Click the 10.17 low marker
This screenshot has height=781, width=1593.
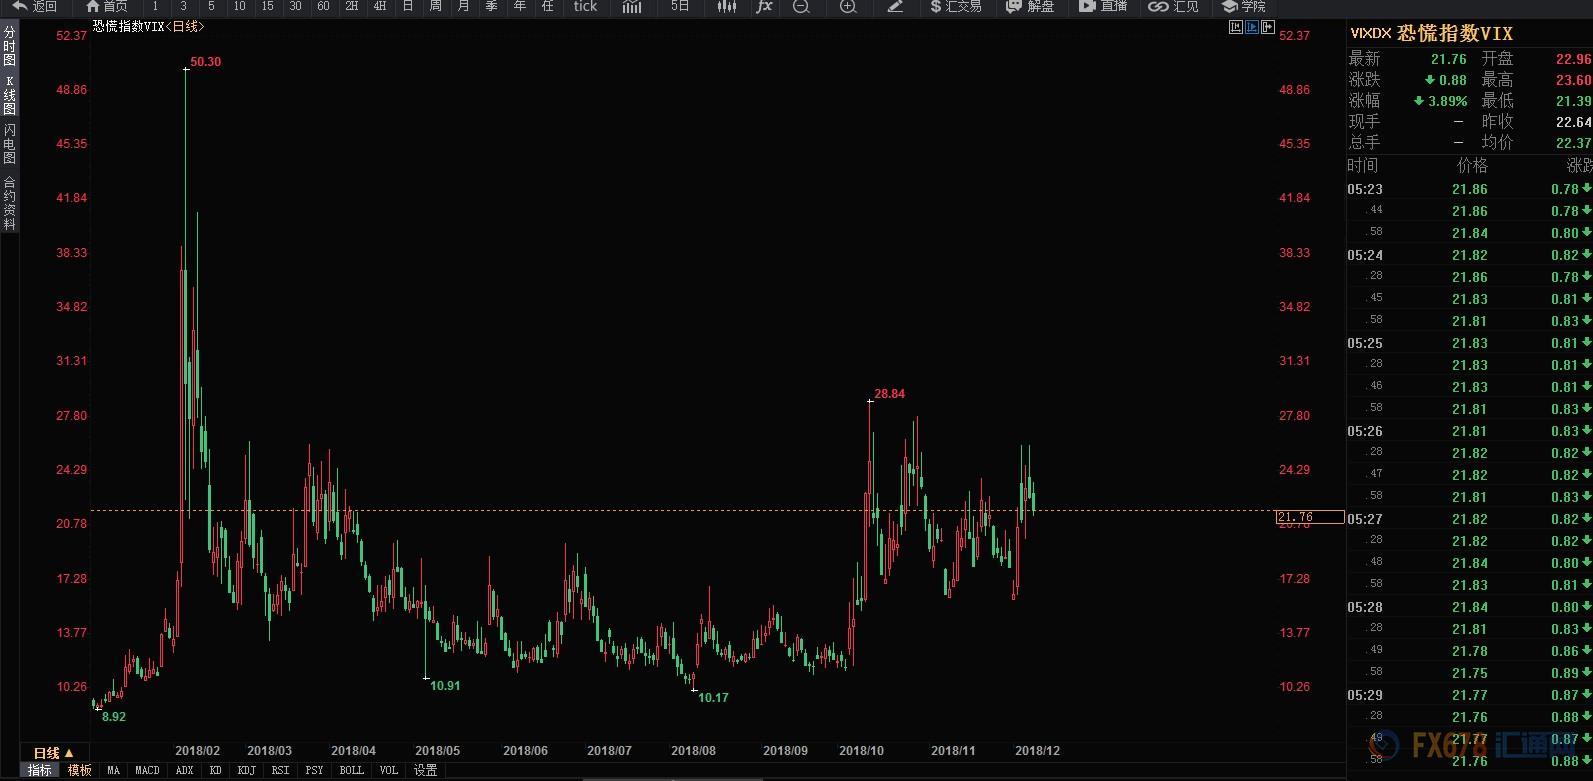point(713,698)
